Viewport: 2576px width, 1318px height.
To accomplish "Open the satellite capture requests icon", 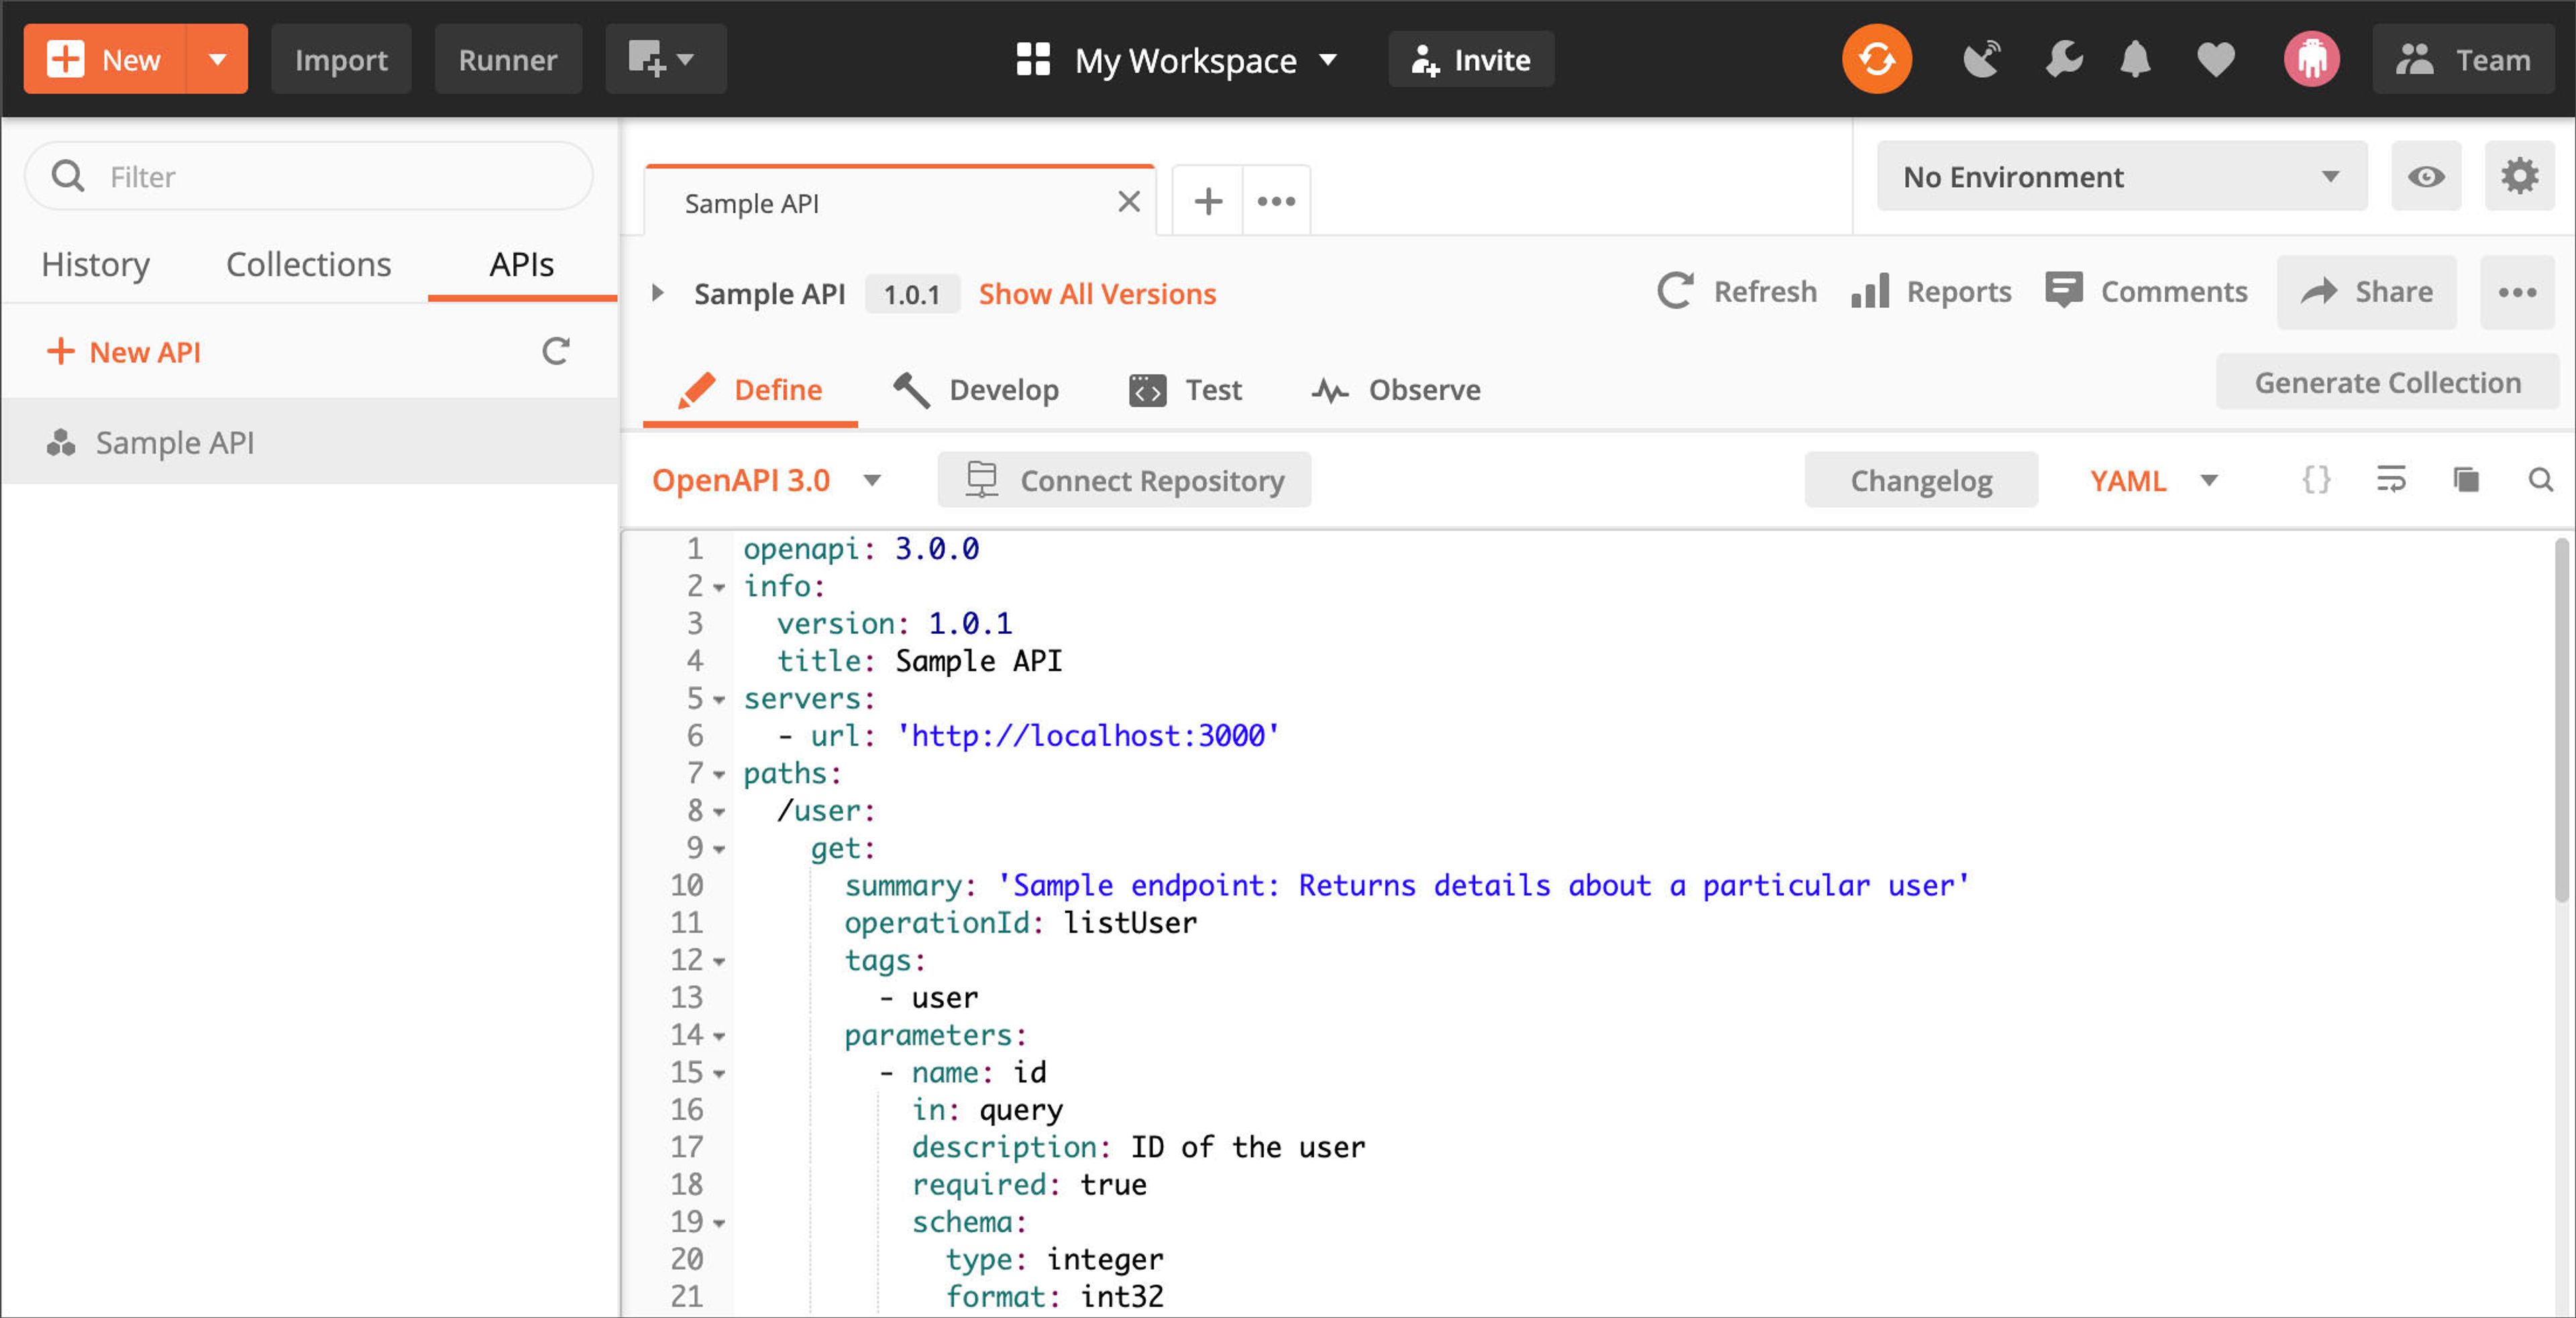I will pyautogui.click(x=1981, y=59).
